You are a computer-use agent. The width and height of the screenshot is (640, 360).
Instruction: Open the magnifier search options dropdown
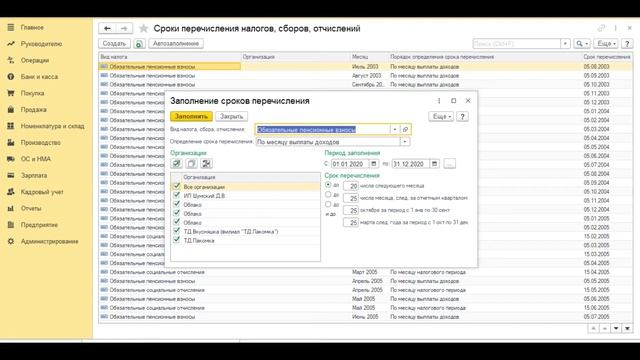point(582,44)
